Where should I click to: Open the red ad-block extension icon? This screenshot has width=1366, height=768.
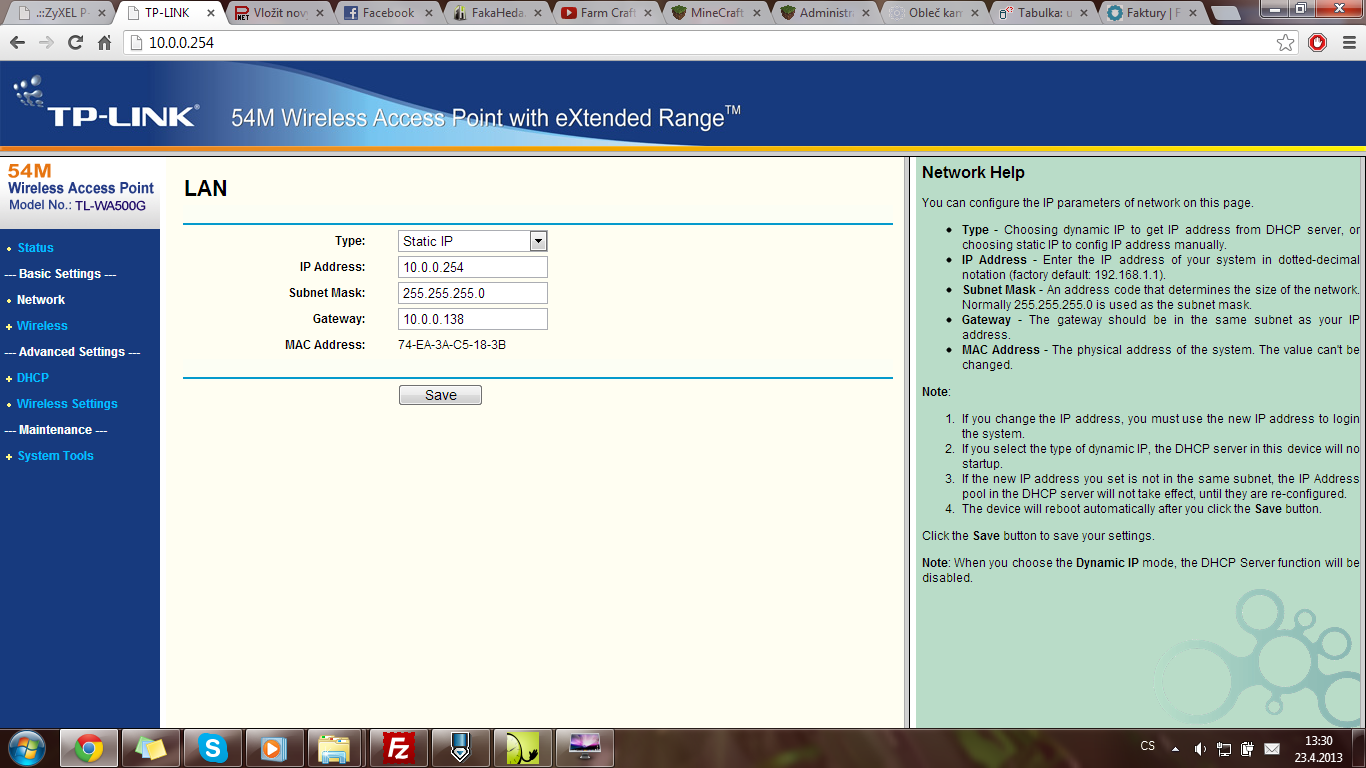pos(1318,43)
